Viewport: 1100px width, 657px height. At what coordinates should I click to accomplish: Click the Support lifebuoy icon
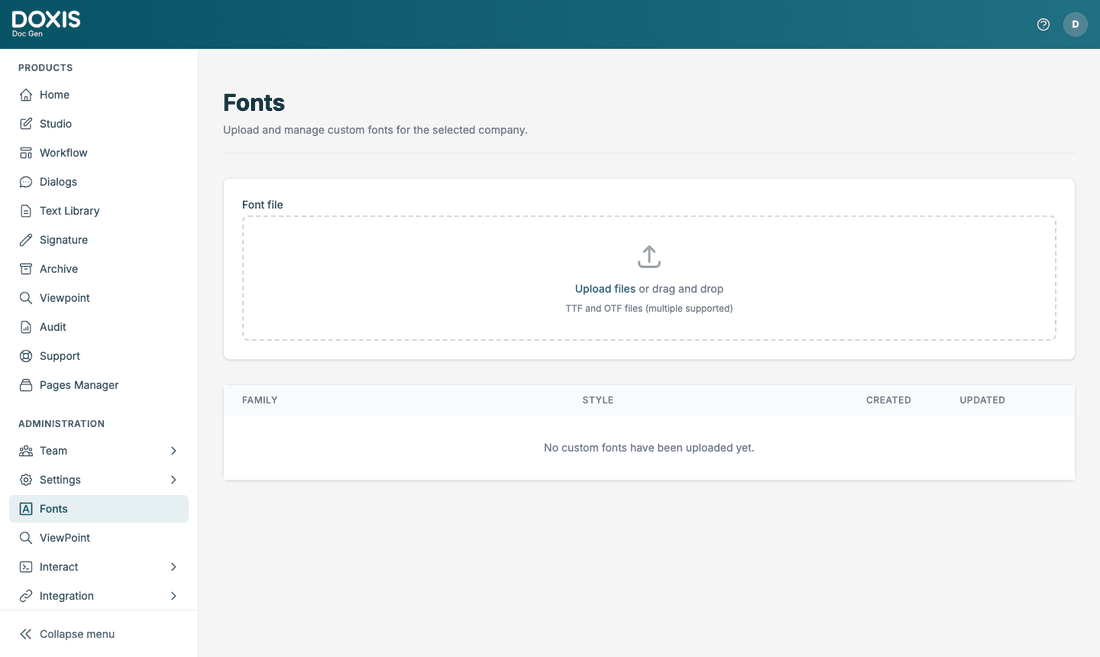26,356
